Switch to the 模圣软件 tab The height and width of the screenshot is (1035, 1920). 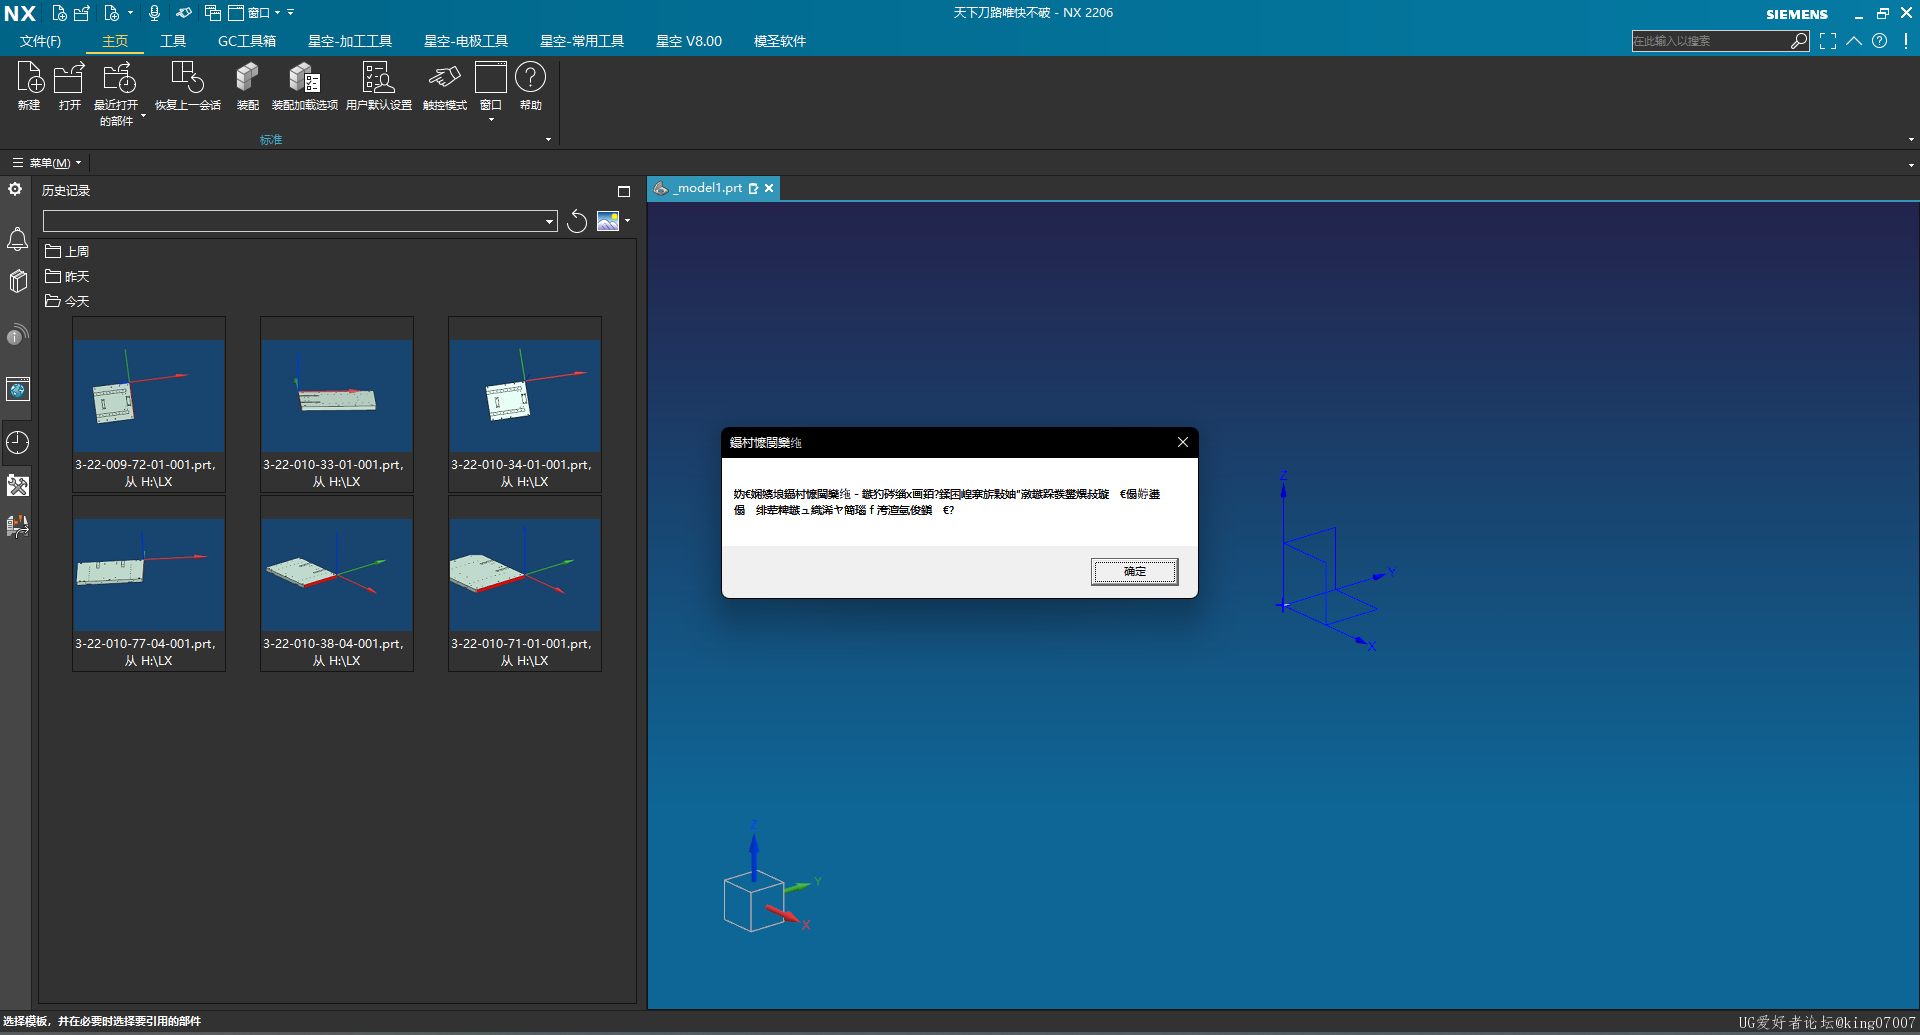pyautogui.click(x=780, y=41)
